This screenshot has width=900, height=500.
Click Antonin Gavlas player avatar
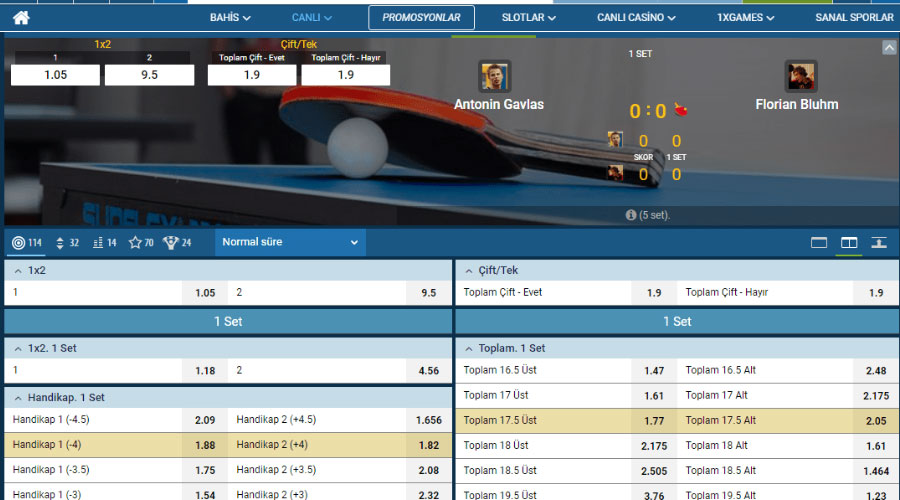coord(495,77)
